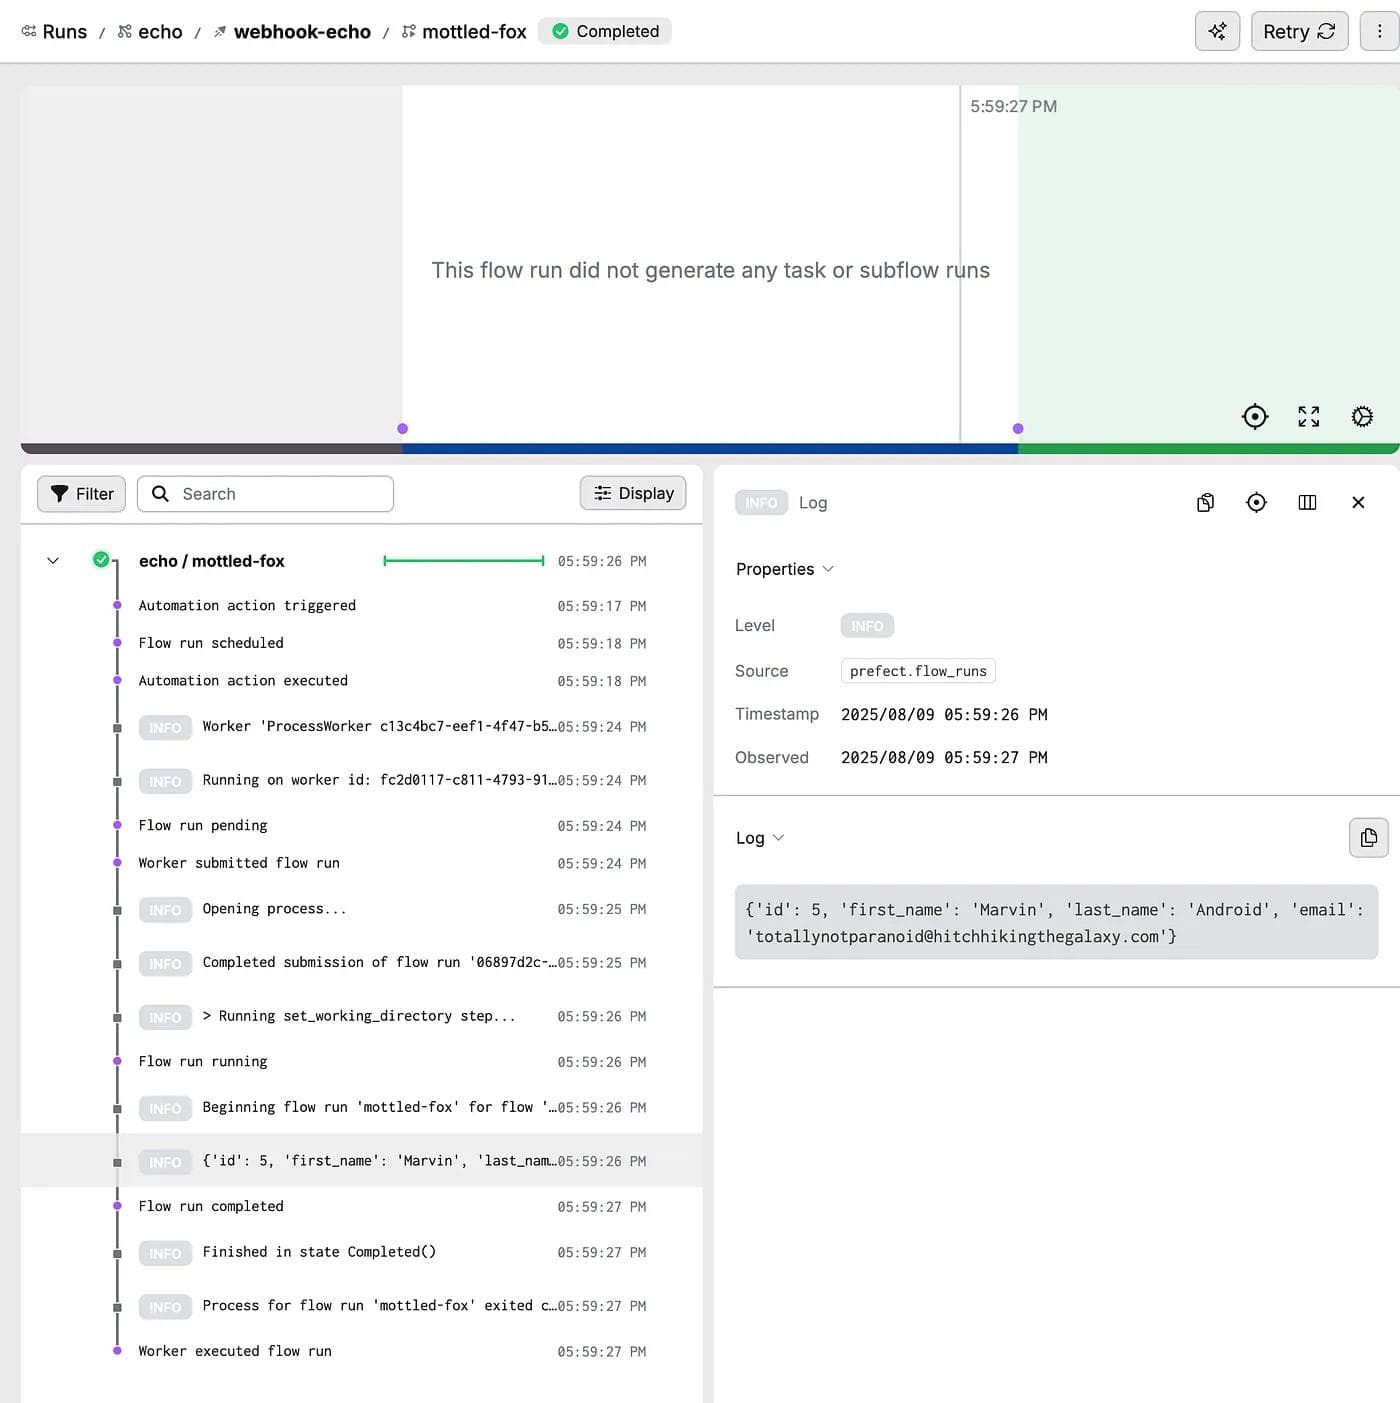The image size is (1400, 1403).
Task: Collapse the echo / mottled-fox tree row
Action: click(x=53, y=561)
